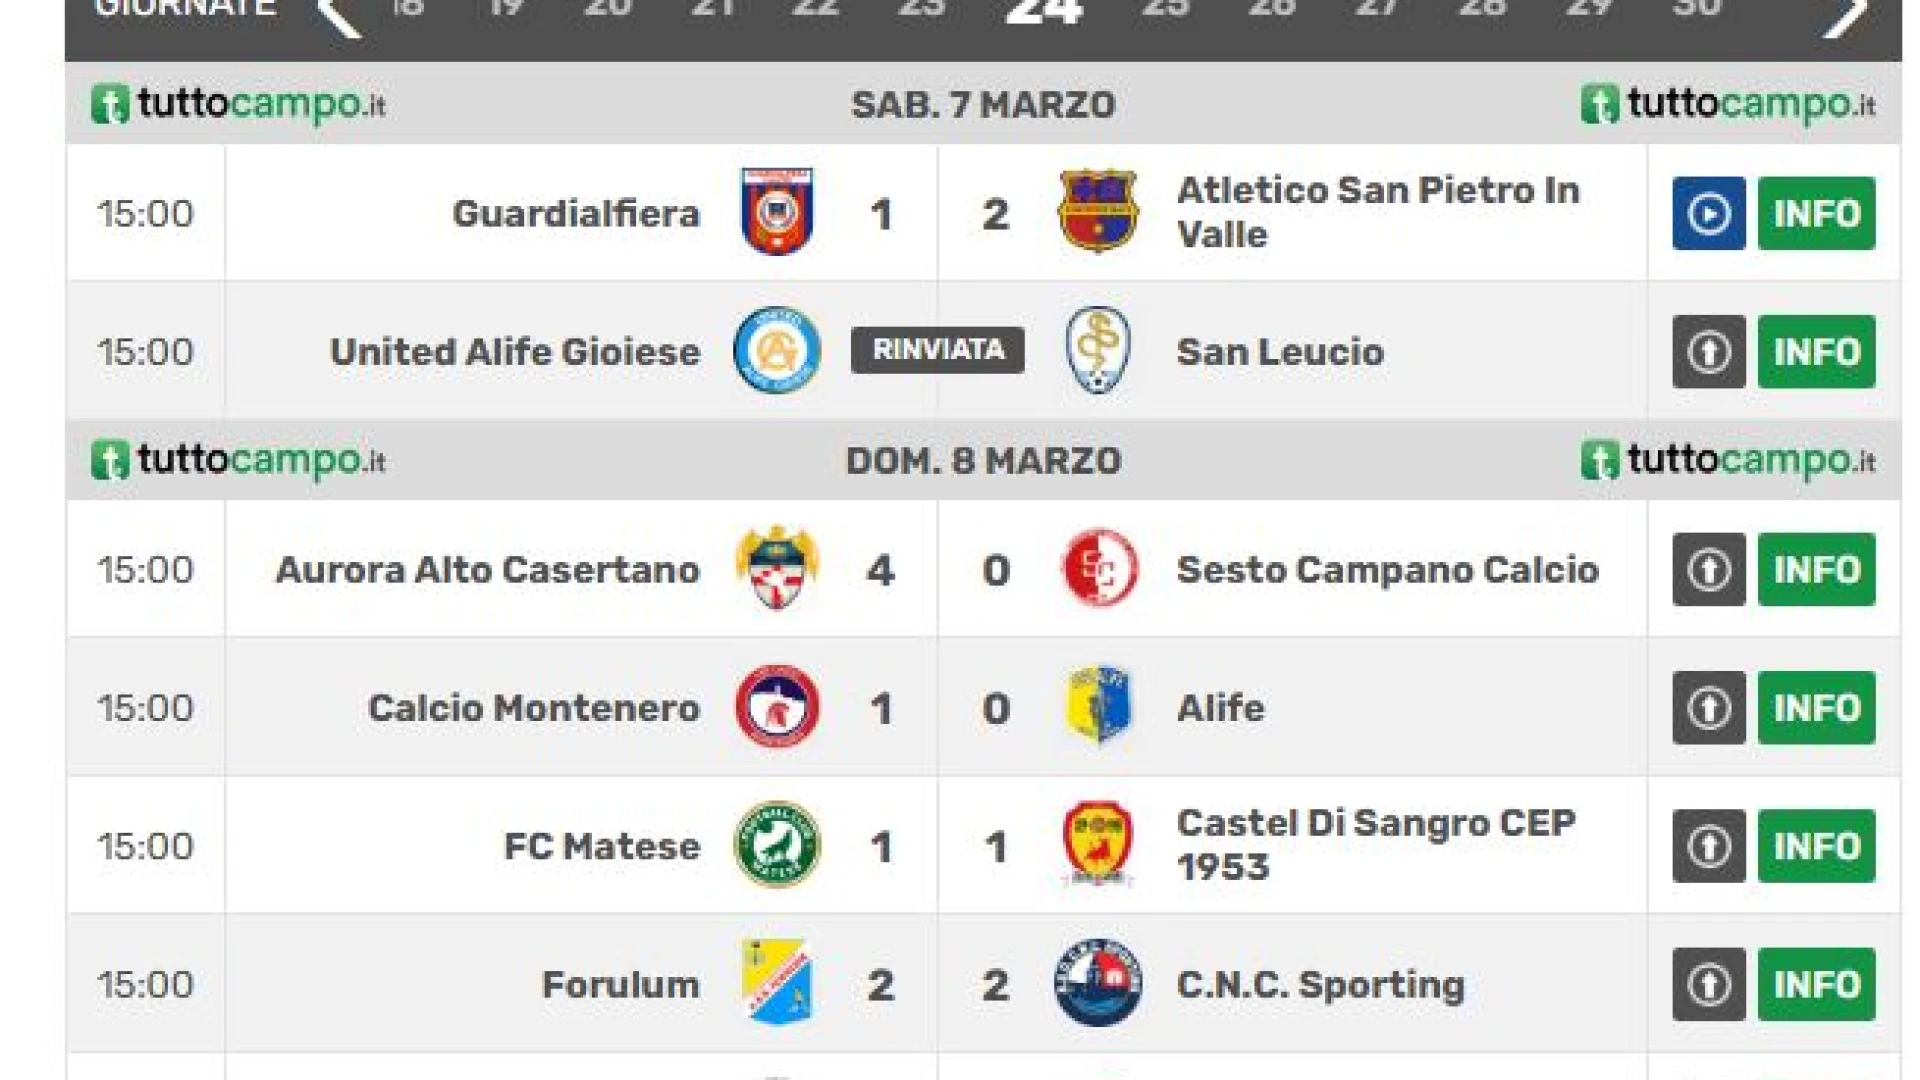Click the Castel Di Sangro CEP 1953 team name
Image resolution: width=1920 pixels, height=1080 pixels.
1375,845
